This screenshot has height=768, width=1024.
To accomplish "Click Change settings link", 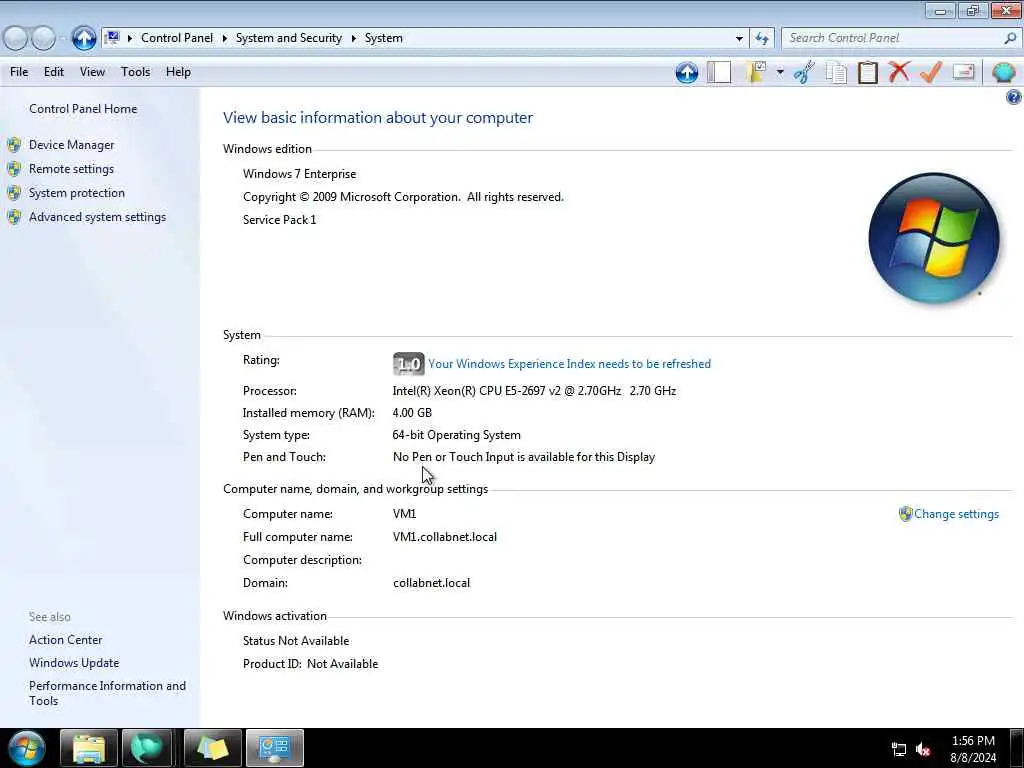I will [956, 514].
